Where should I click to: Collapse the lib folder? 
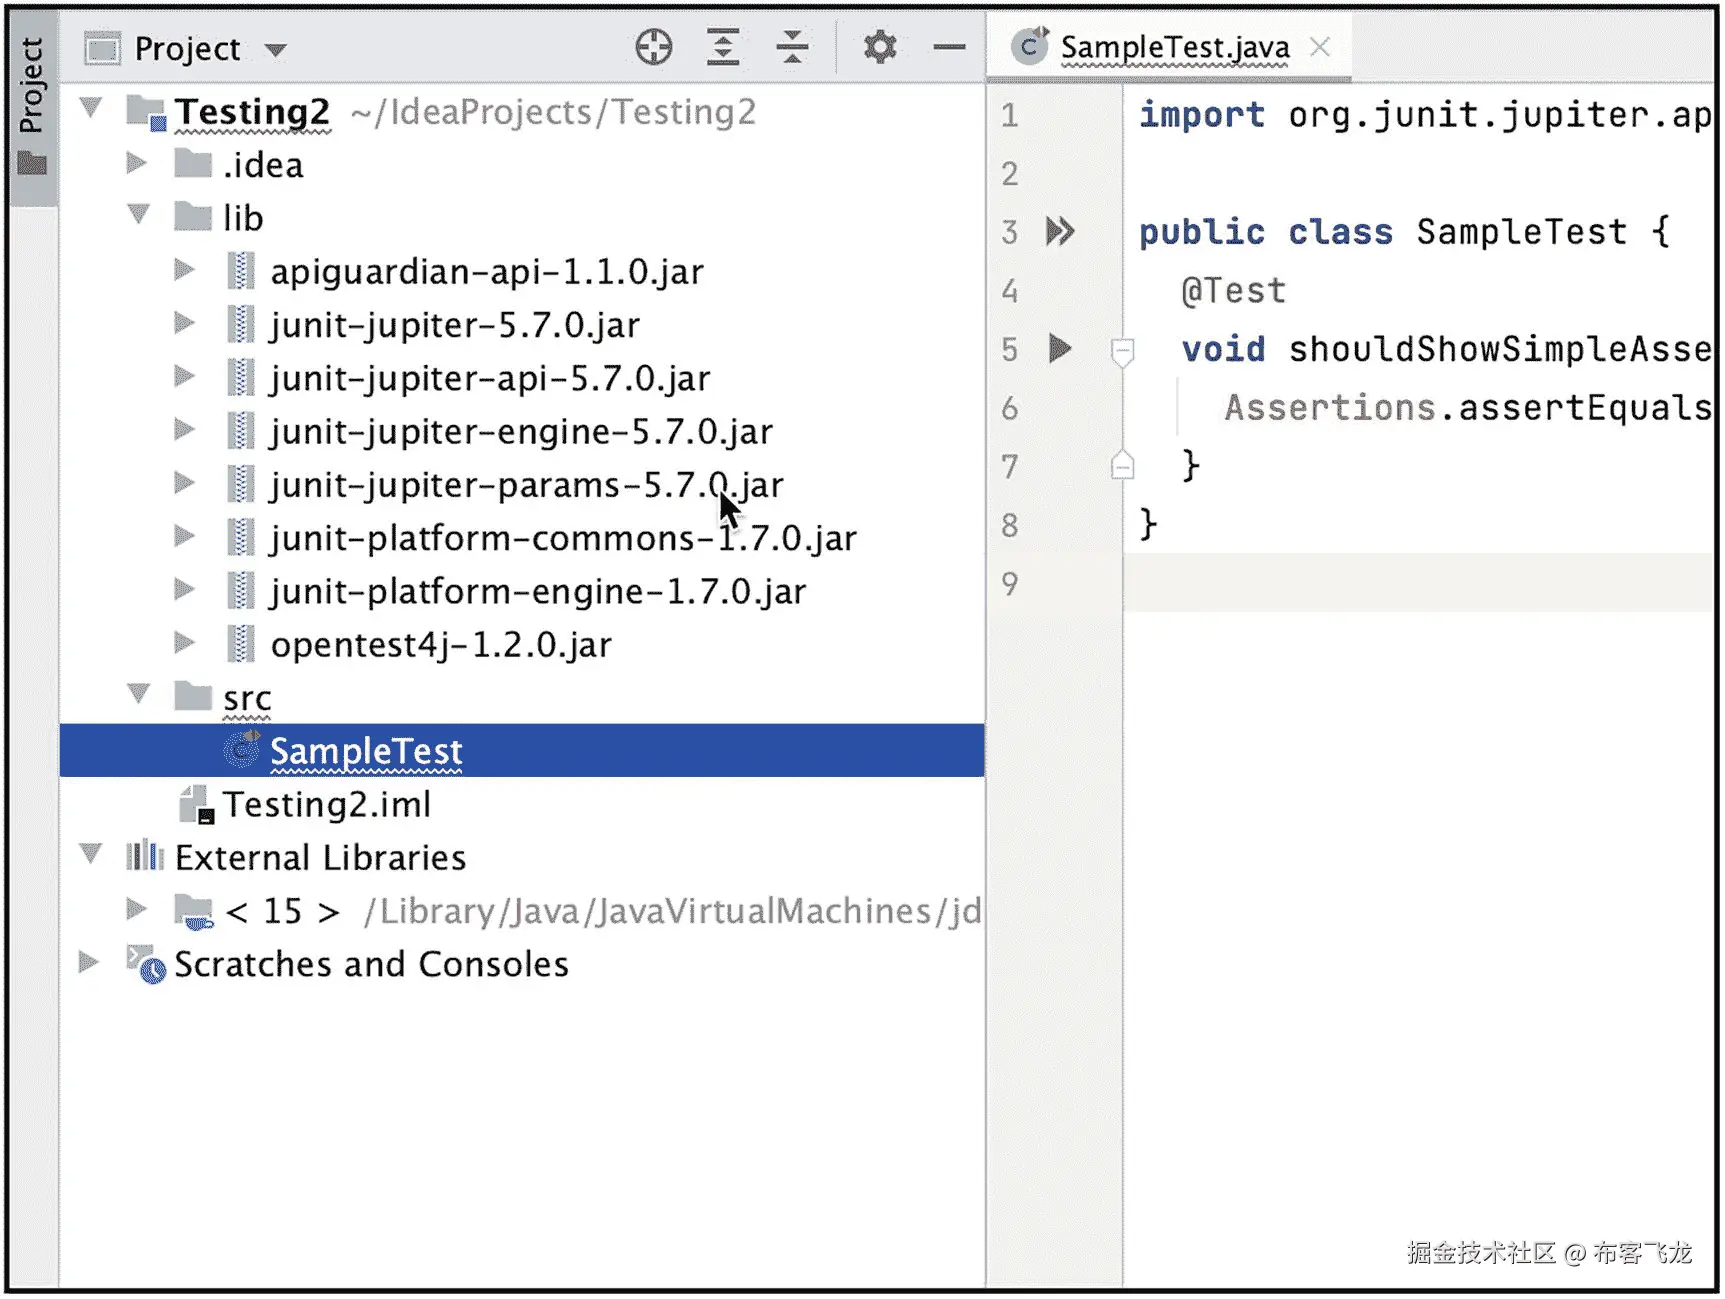[139, 214]
